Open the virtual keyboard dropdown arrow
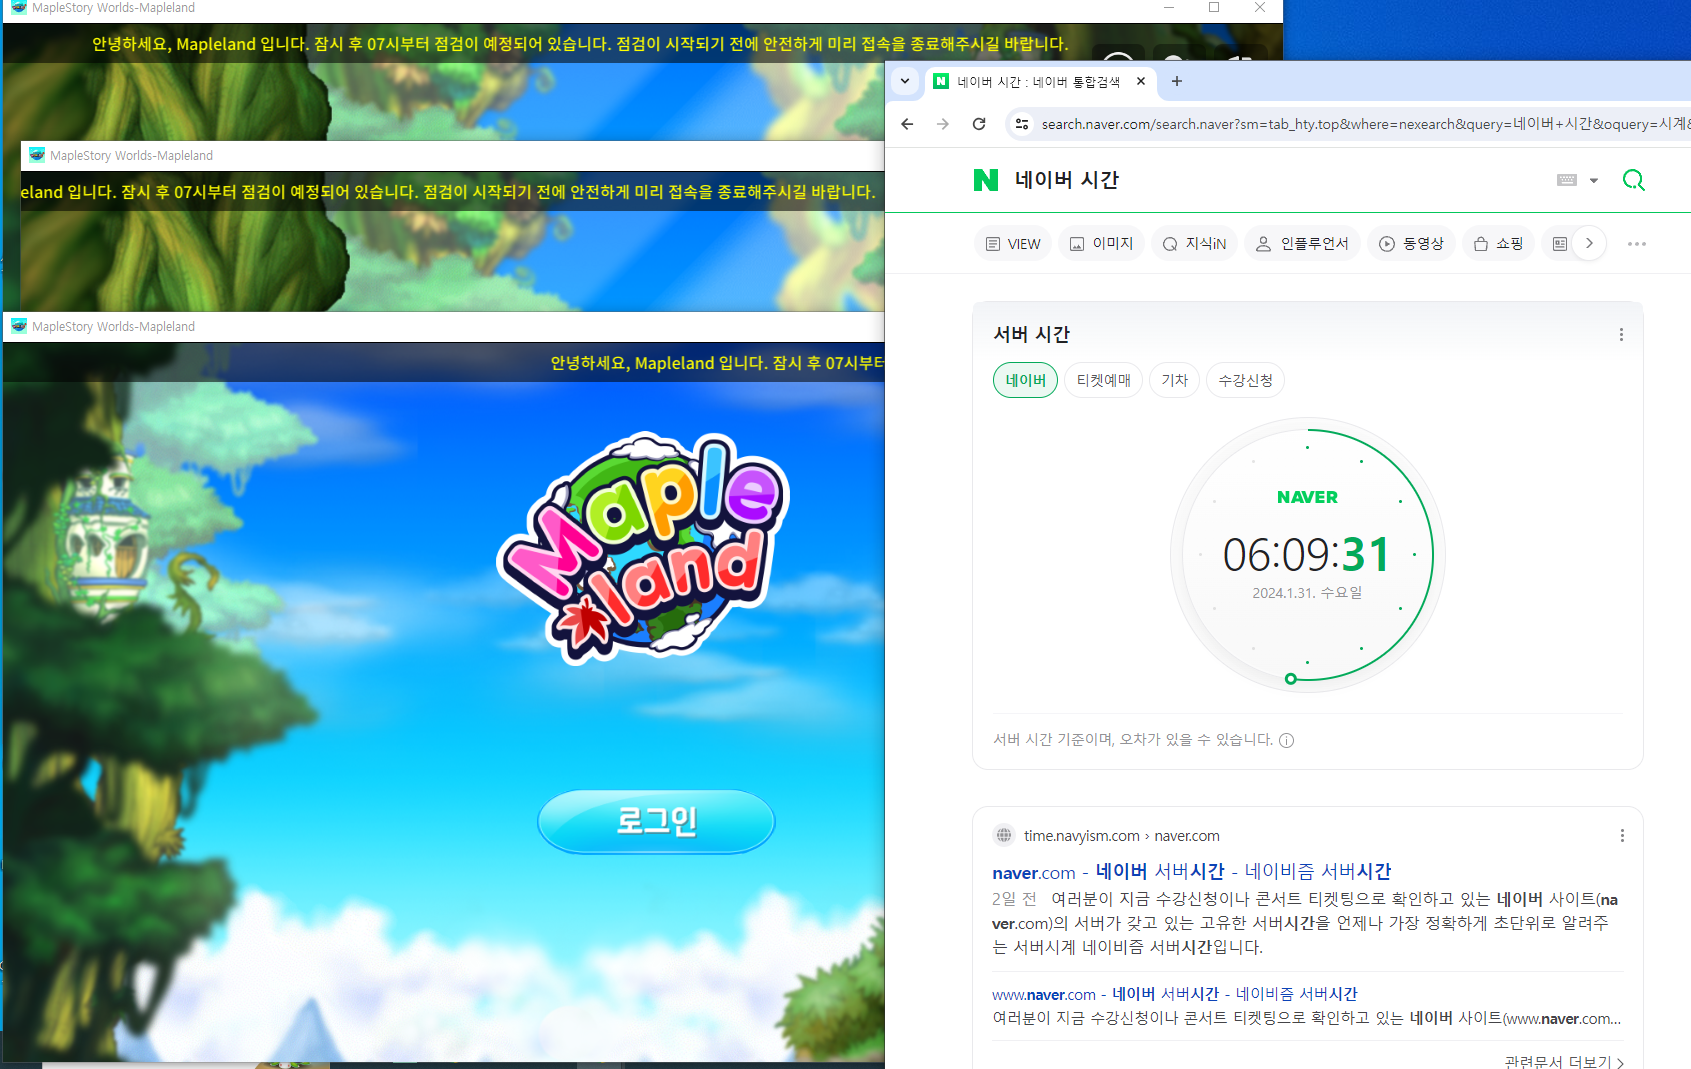 pyautogui.click(x=1594, y=181)
